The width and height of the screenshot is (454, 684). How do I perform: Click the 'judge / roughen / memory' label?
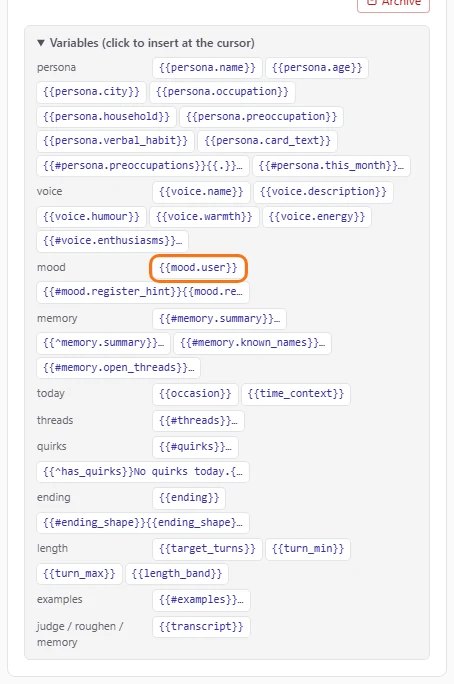[x=80, y=635]
